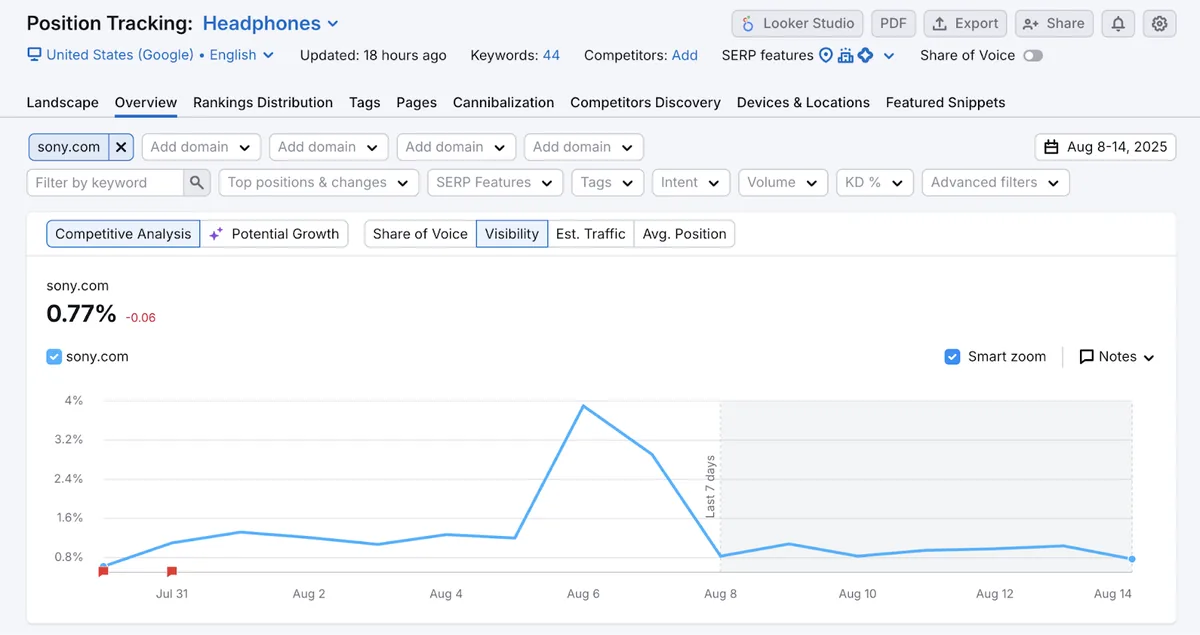
Task: Open the Volume filter dropdown
Action: click(x=782, y=183)
